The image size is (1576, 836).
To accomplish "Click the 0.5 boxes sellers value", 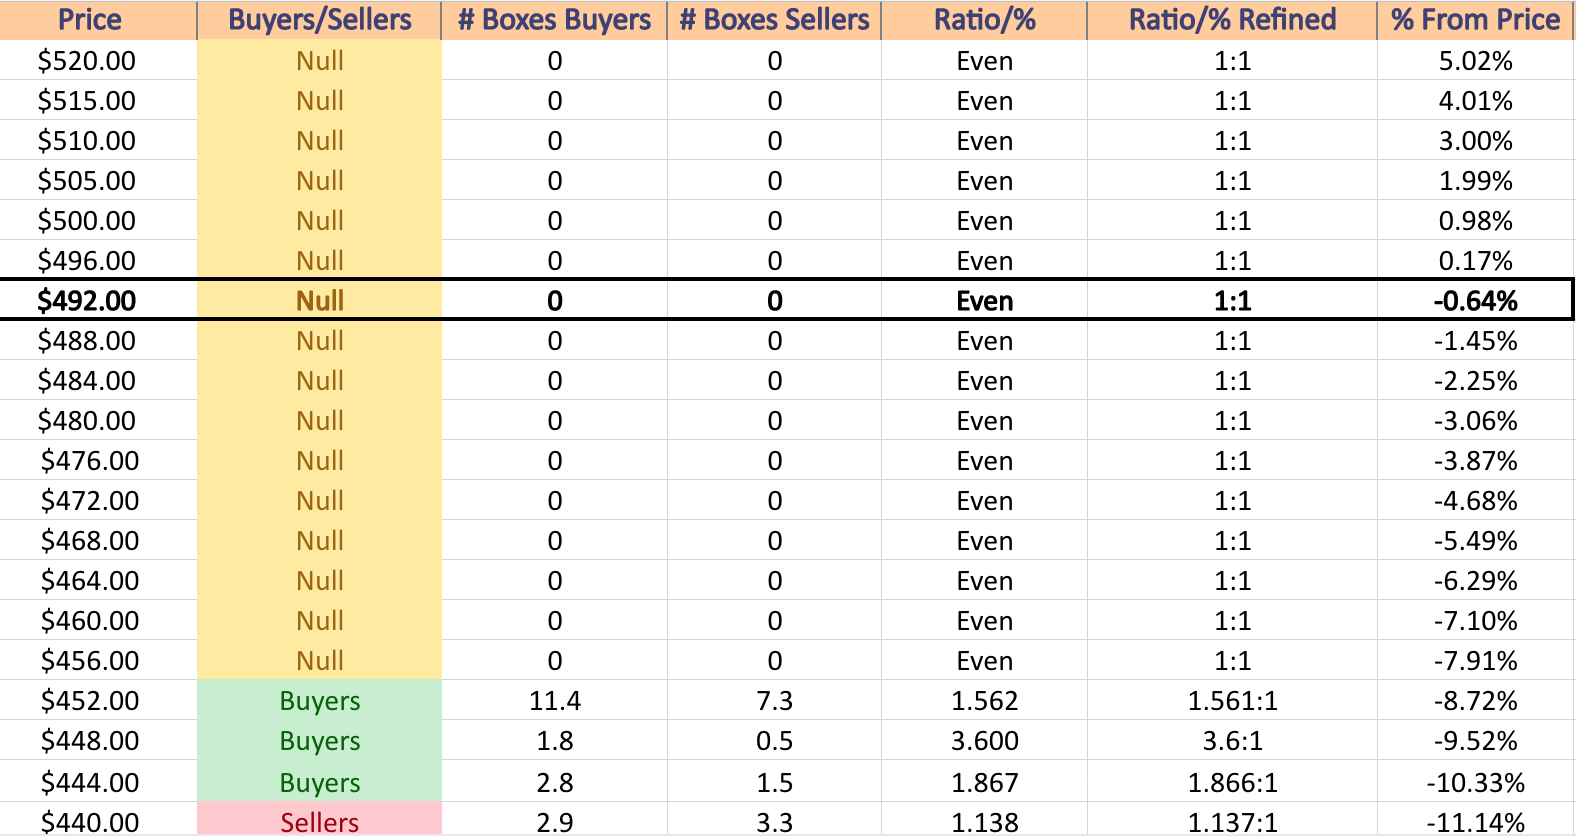I will [774, 741].
